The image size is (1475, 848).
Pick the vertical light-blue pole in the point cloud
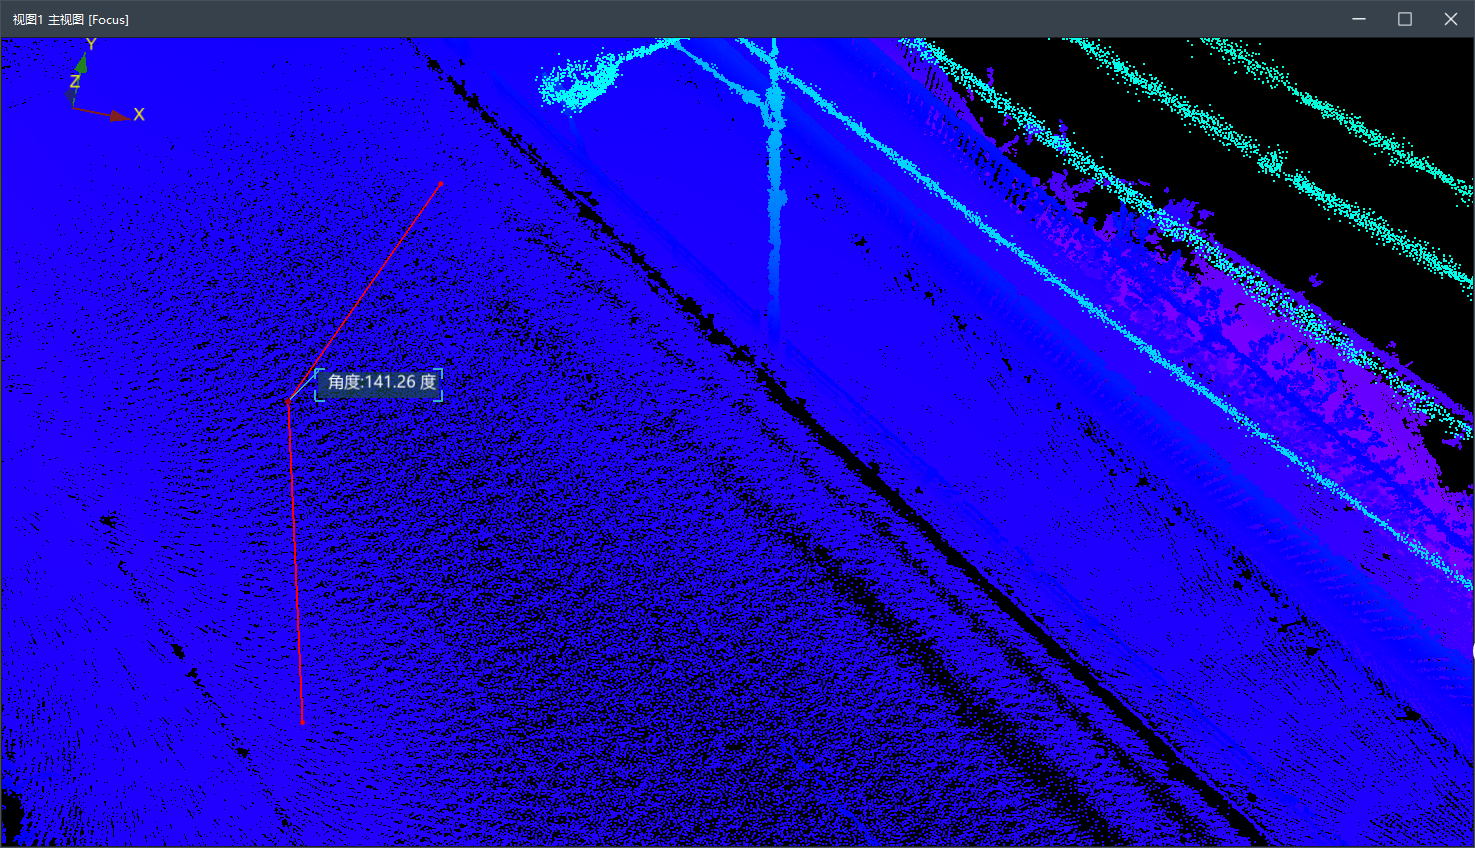pyautogui.click(x=774, y=230)
